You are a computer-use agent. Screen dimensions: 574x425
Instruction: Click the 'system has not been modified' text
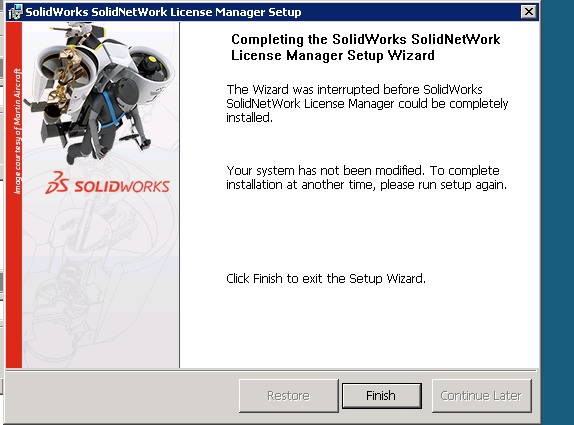pyautogui.click(x=366, y=178)
